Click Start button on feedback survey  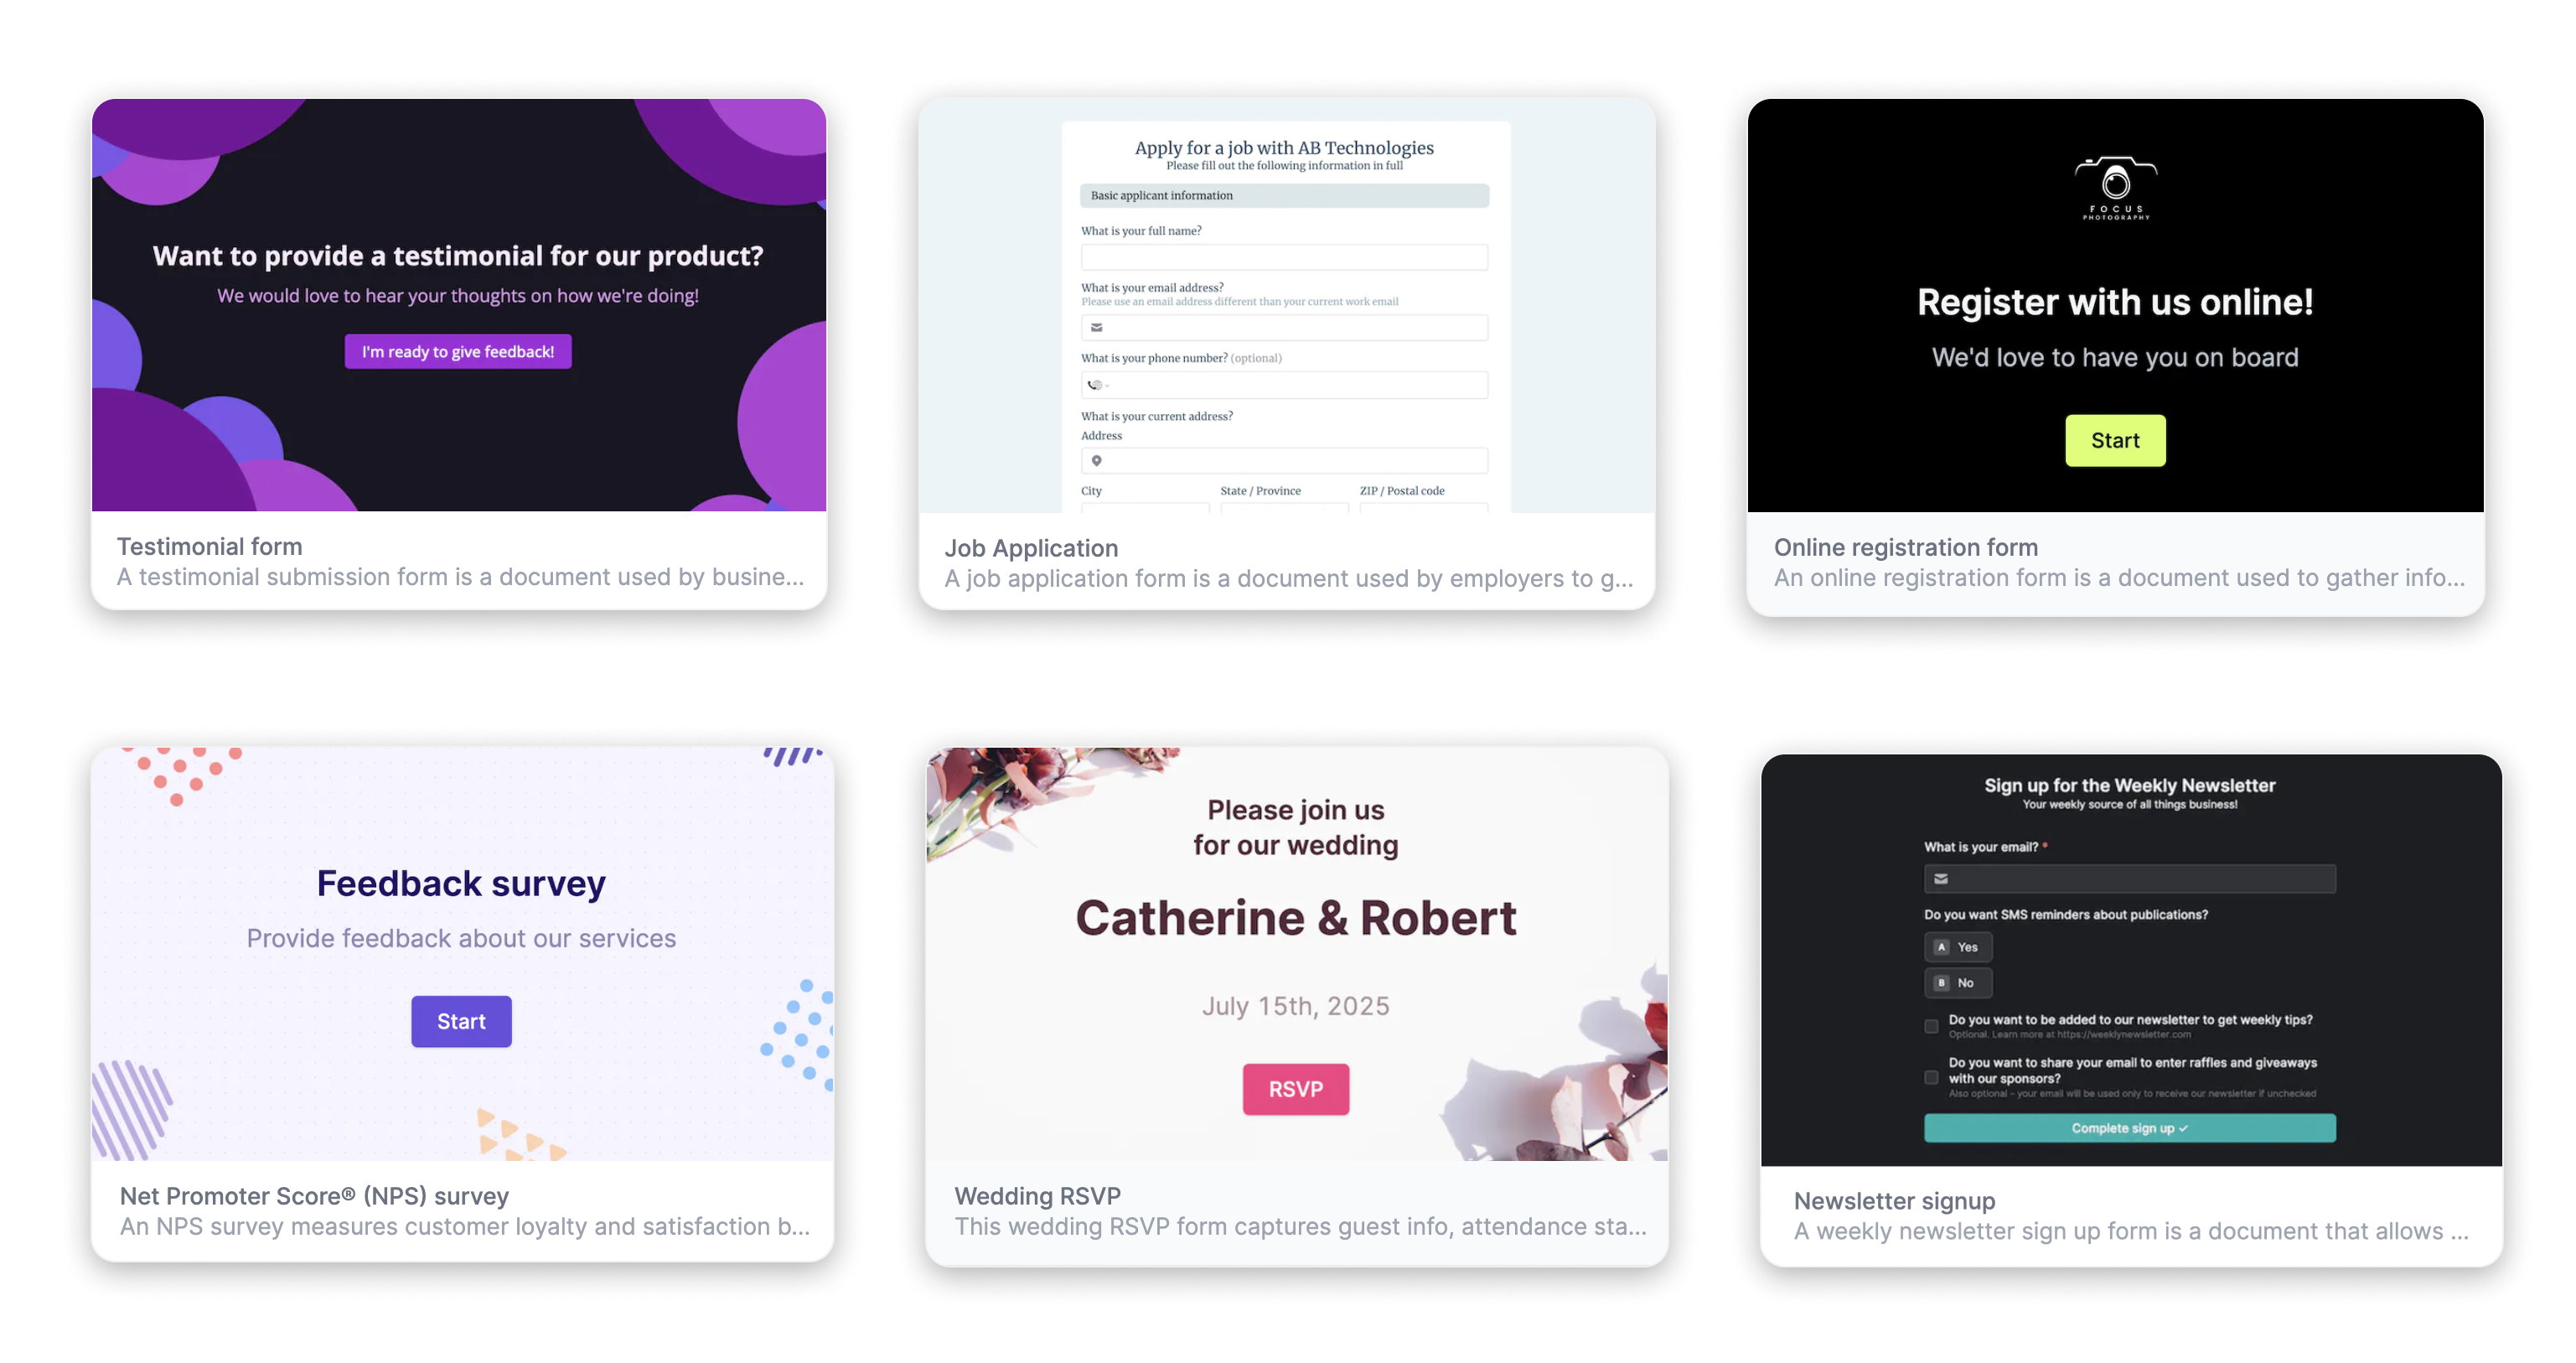[x=460, y=1020]
